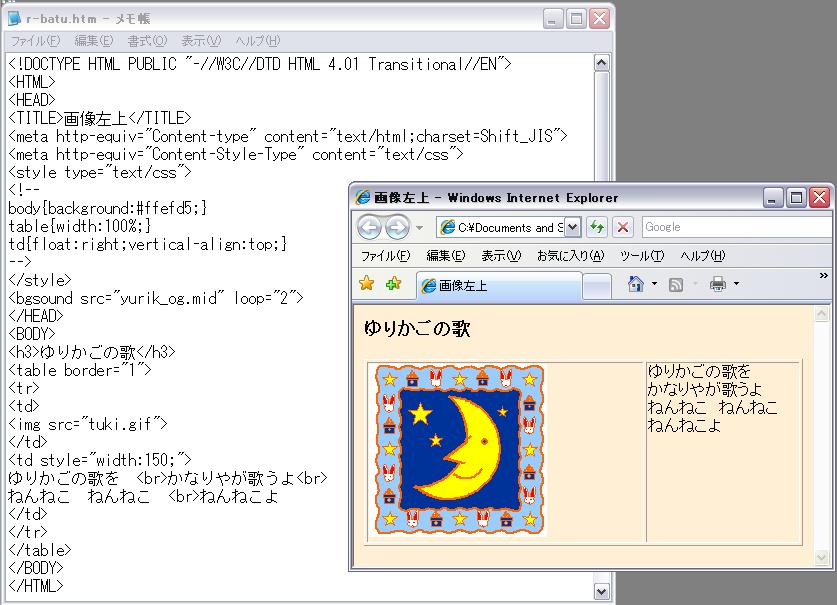Screen dimensions: 837x605
Task: Click the moon image in the web page
Action: [459, 450]
